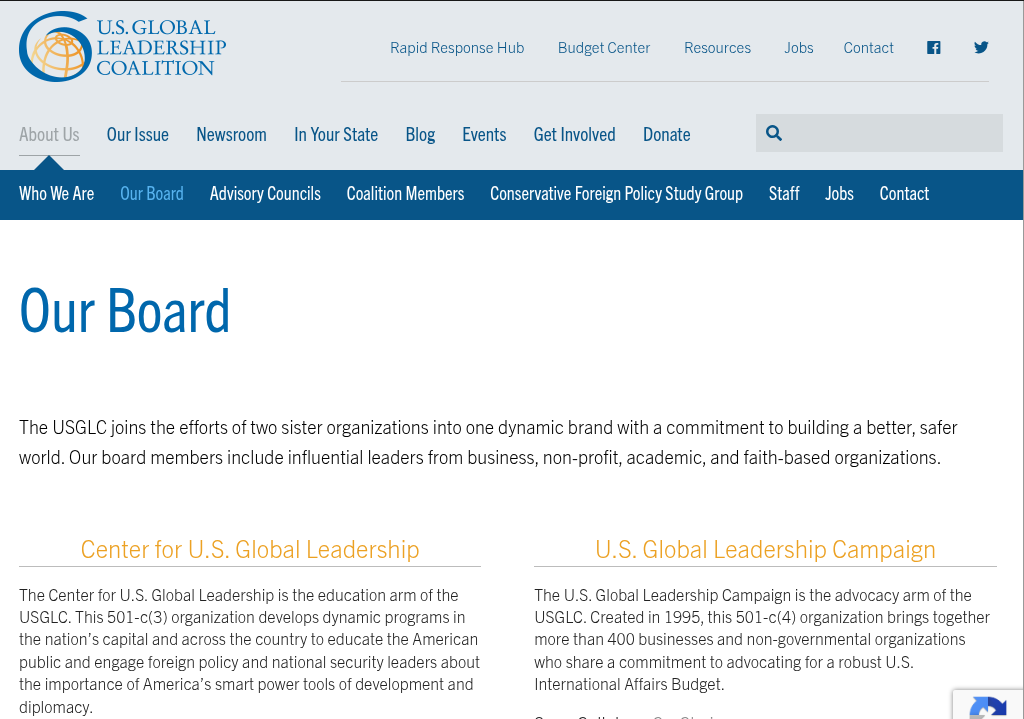Open In Your State menu
The width and height of the screenshot is (1024, 719).
(x=336, y=135)
